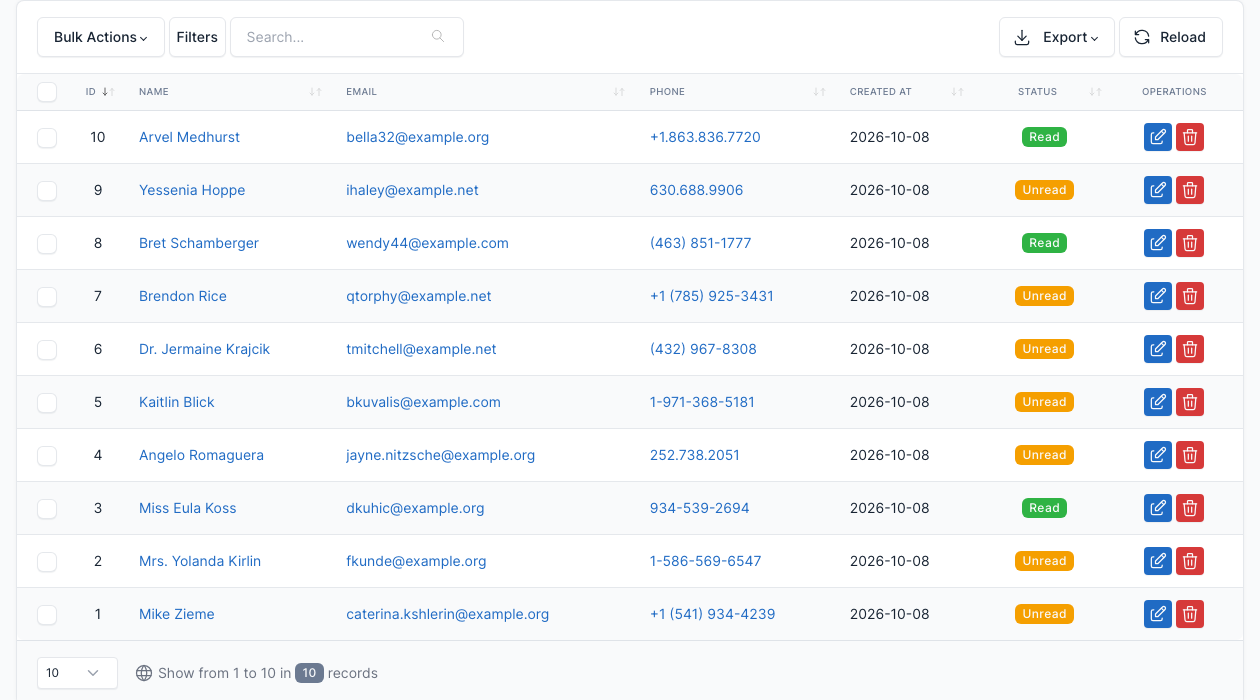
Task: Sort by the Status column arrows
Action: [1096, 92]
